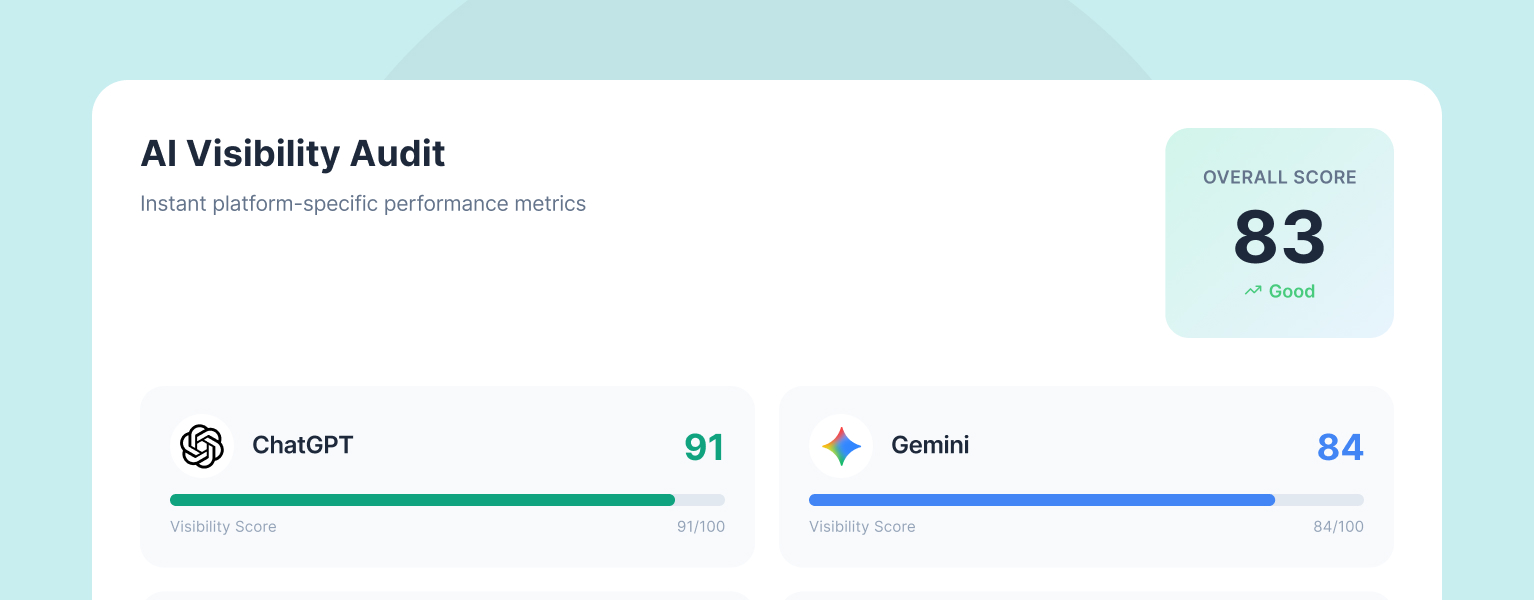Click the green Good status label
The height and width of the screenshot is (600, 1534).
pos(1291,291)
